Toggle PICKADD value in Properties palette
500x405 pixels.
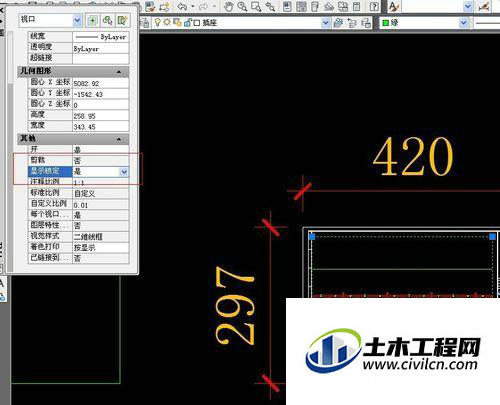(92, 21)
